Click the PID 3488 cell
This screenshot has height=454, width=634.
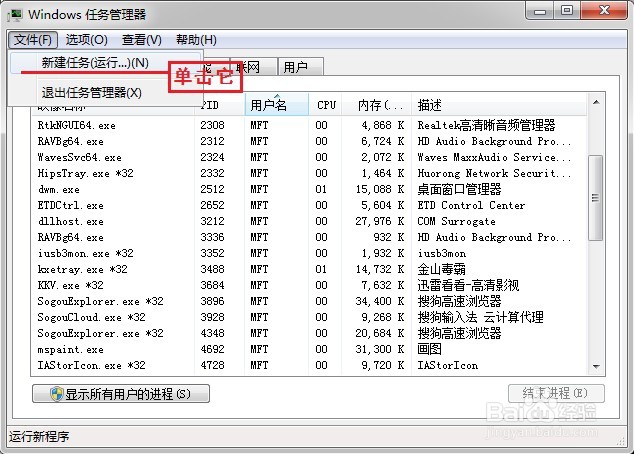click(212, 269)
